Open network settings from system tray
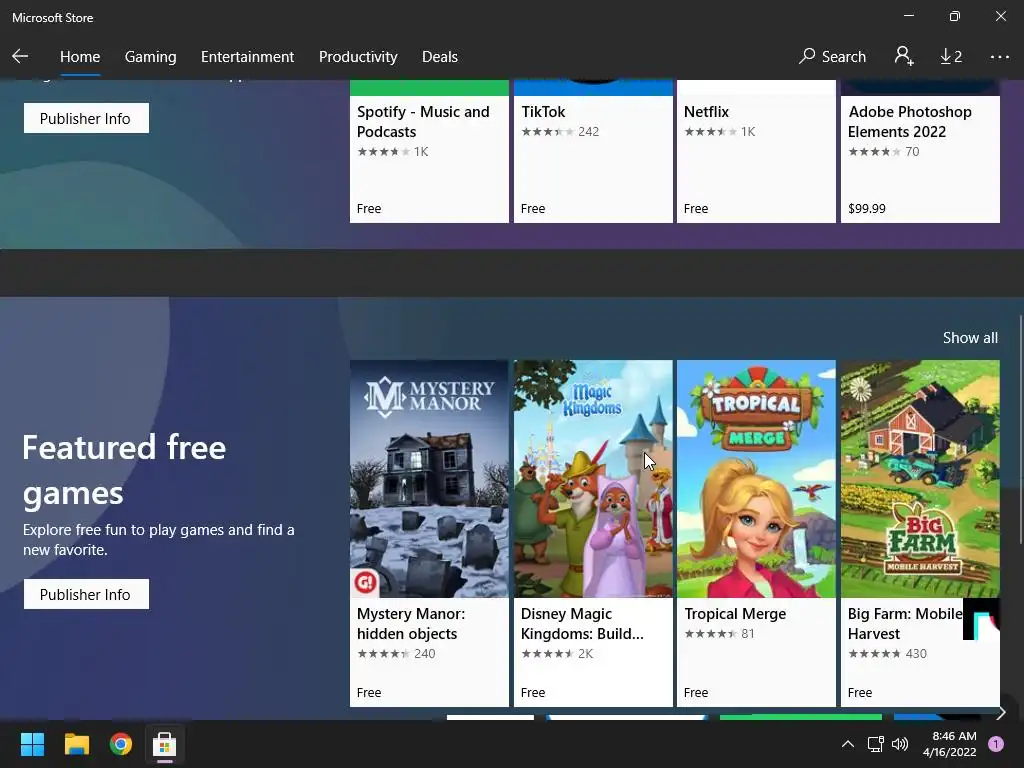 875,744
